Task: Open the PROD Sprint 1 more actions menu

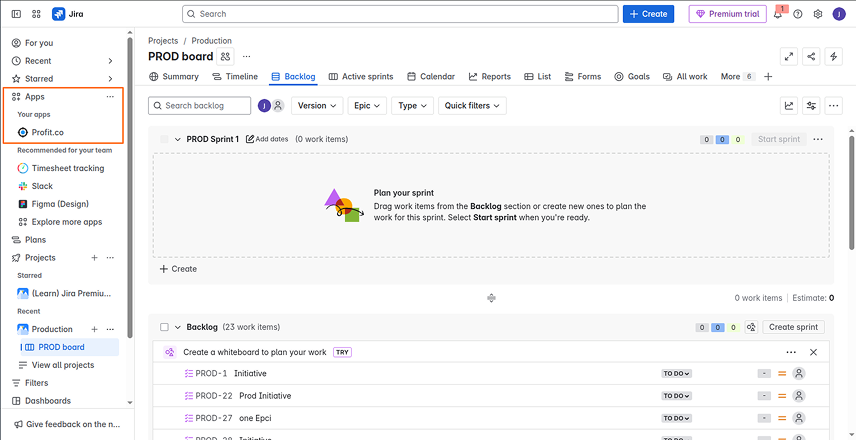Action: click(x=818, y=139)
